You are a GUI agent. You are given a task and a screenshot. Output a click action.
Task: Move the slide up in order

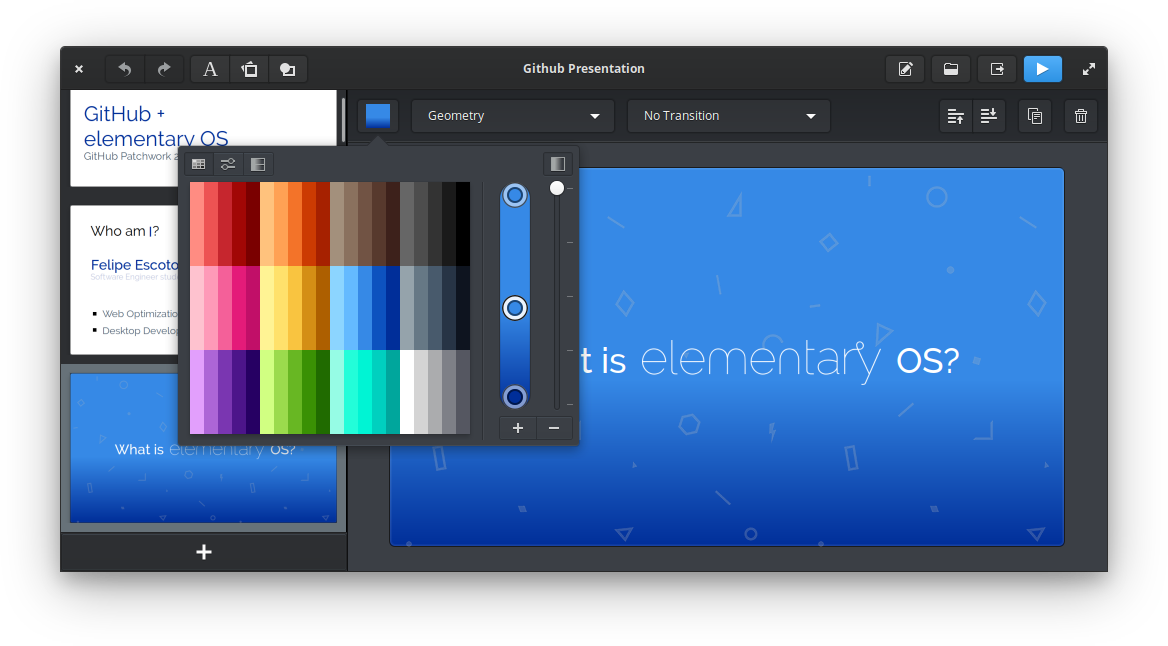point(955,116)
